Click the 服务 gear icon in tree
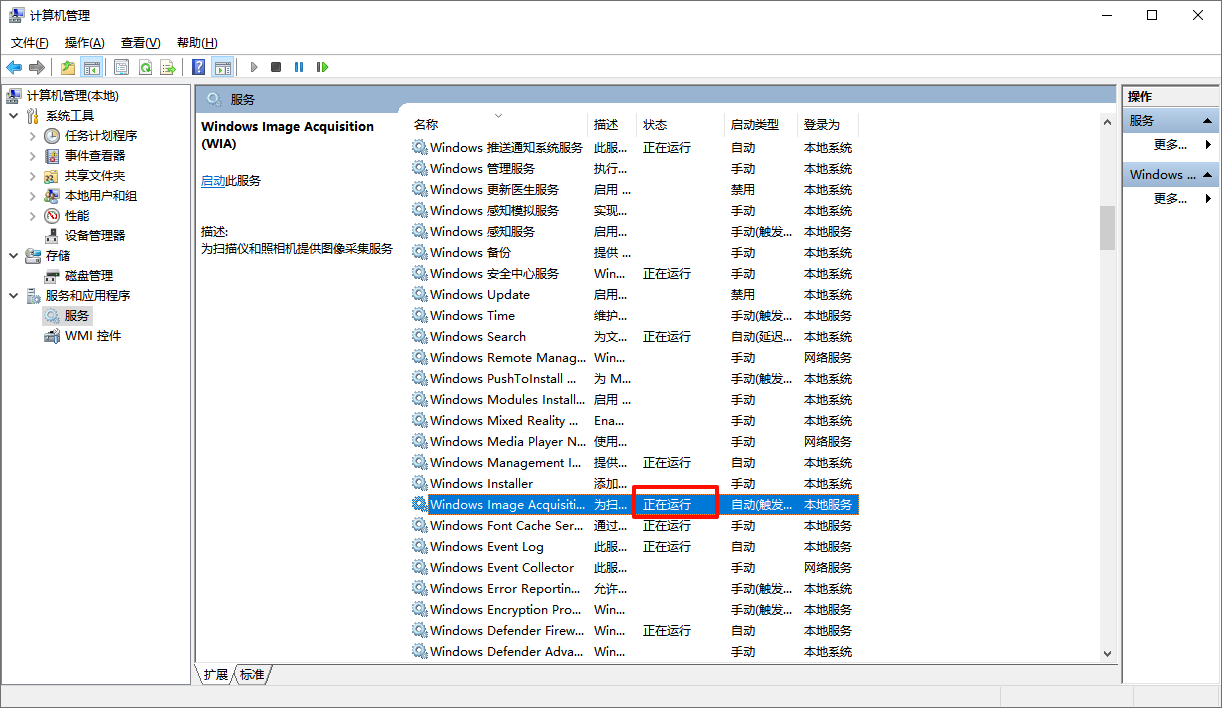Image resolution: width=1222 pixels, height=708 pixels. click(x=52, y=316)
